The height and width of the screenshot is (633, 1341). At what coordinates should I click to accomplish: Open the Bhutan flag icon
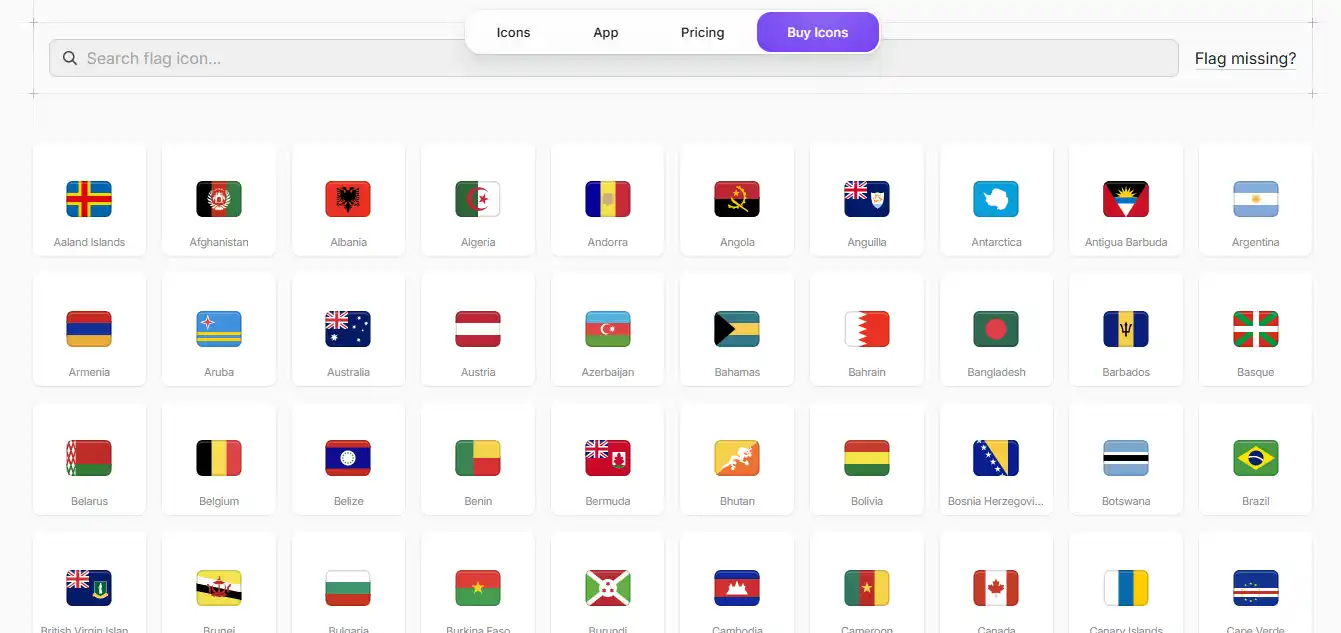click(737, 458)
